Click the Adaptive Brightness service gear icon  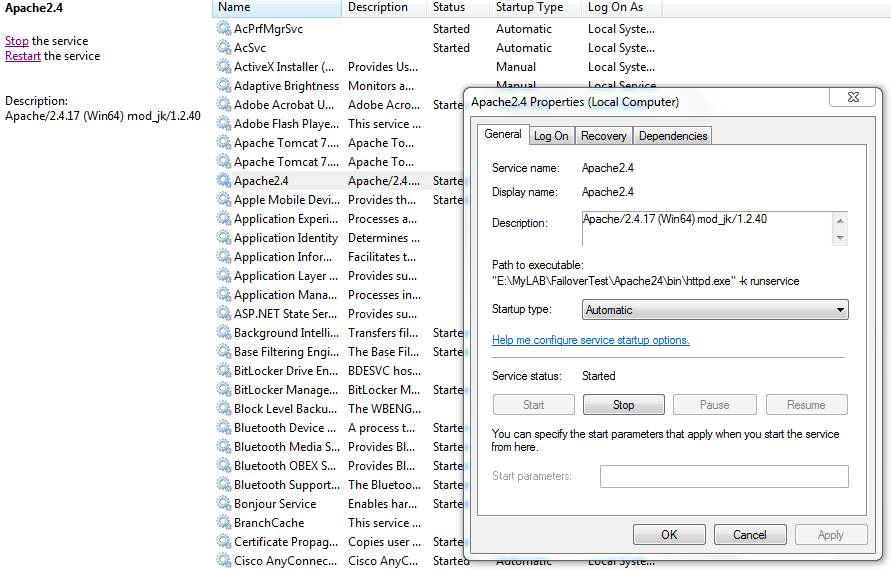(223, 85)
